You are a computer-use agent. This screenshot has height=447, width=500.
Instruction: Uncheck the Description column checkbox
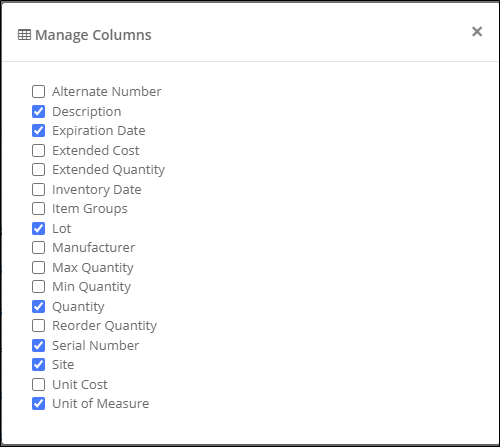pyautogui.click(x=39, y=111)
